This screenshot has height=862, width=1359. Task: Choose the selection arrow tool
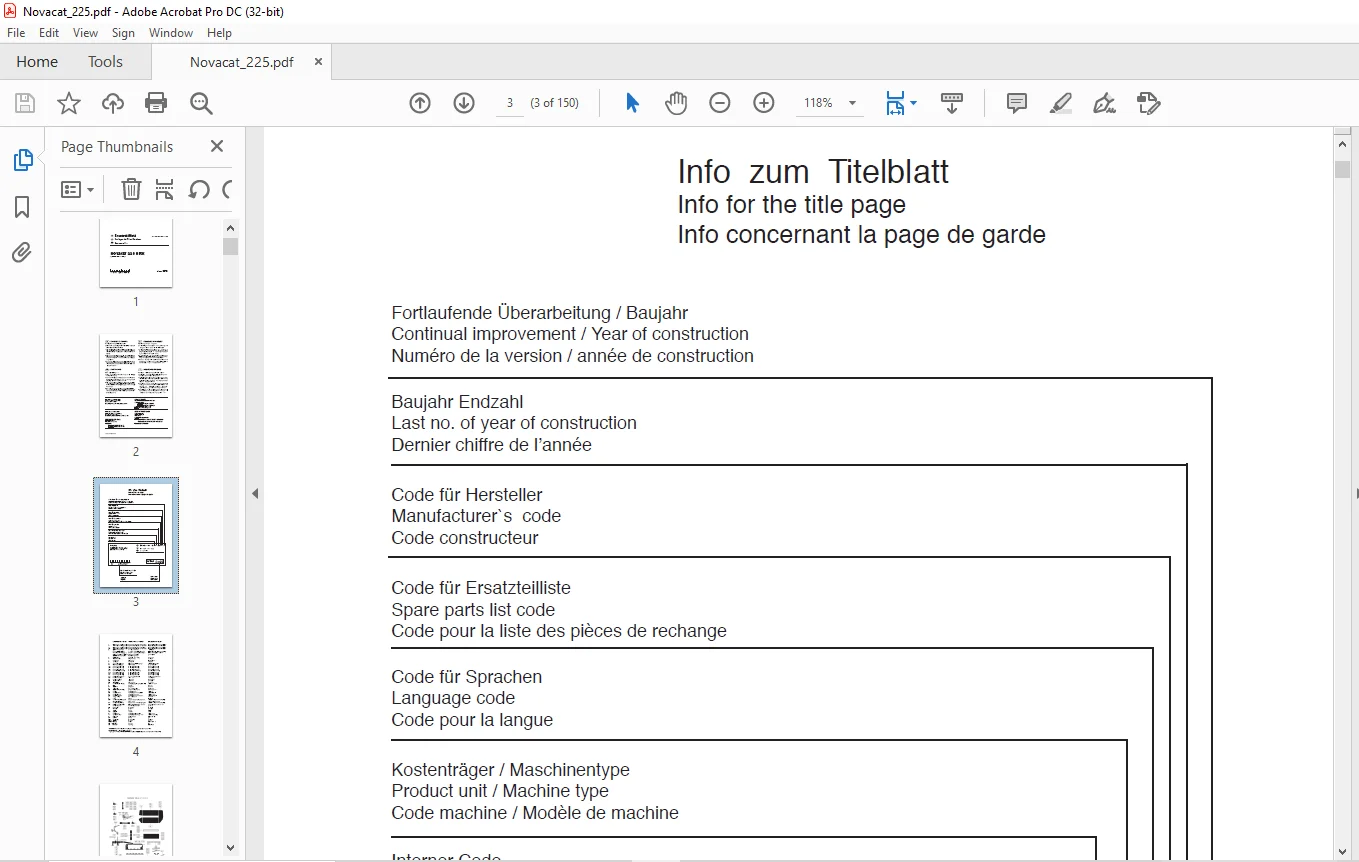[632, 103]
